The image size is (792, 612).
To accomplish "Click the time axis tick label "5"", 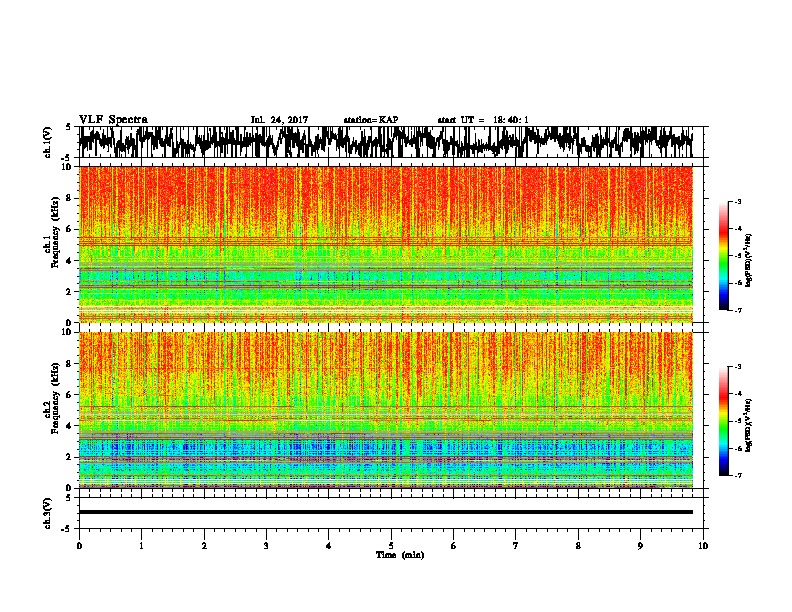I will point(391,546).
